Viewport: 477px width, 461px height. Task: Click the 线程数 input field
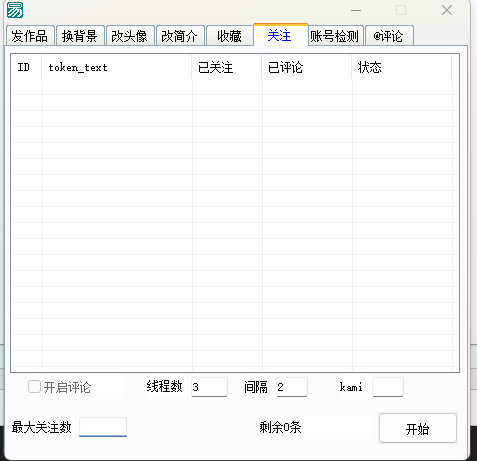coord(209,387)
